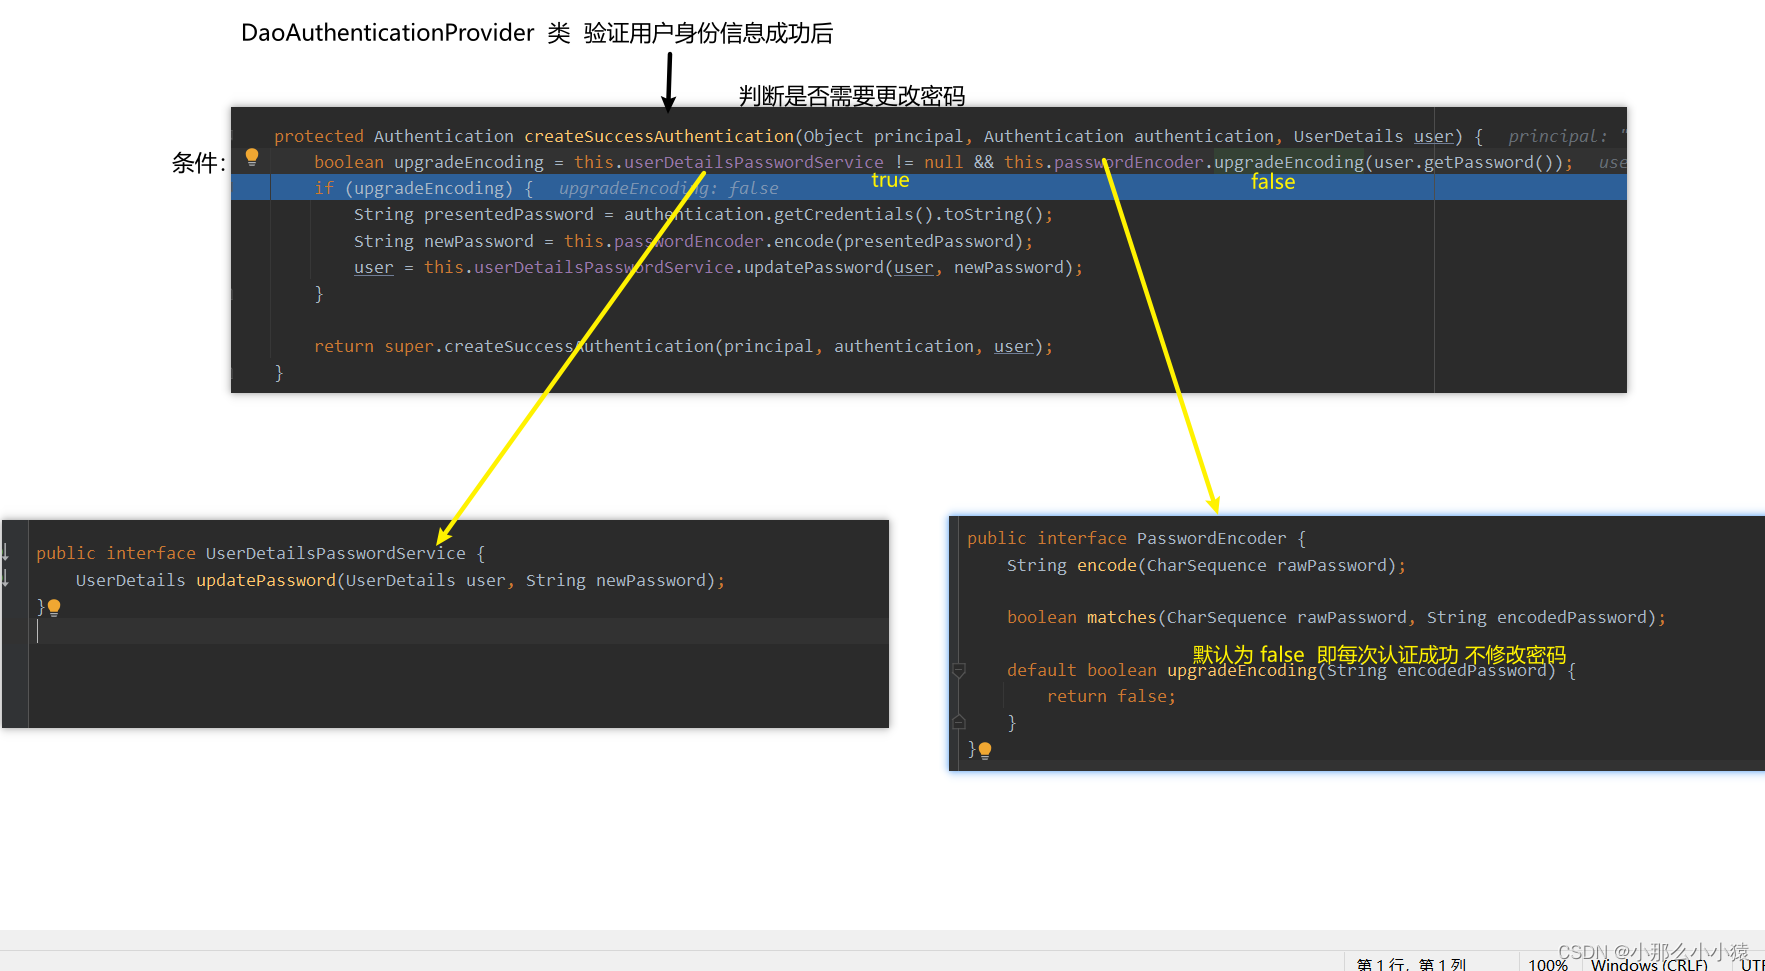Collapse the default upgradeEncoding method fold marker

(x=959, y=670)
